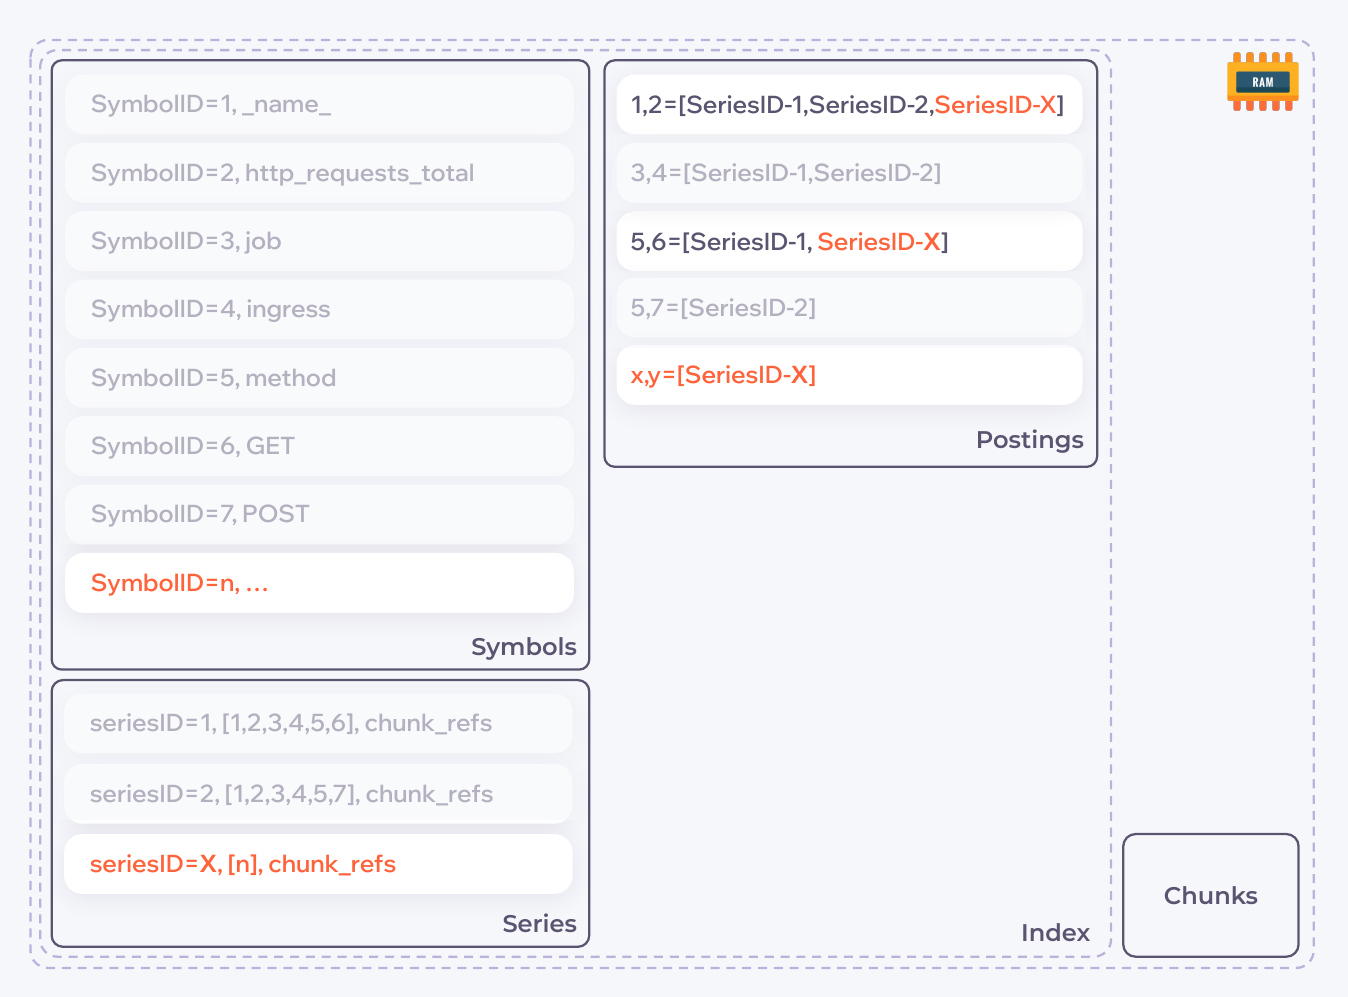Click the orange 'x,y=[SeriesID-X]' row
Viewport: 1348px width, 997px height.
click(x=850, y=375)
